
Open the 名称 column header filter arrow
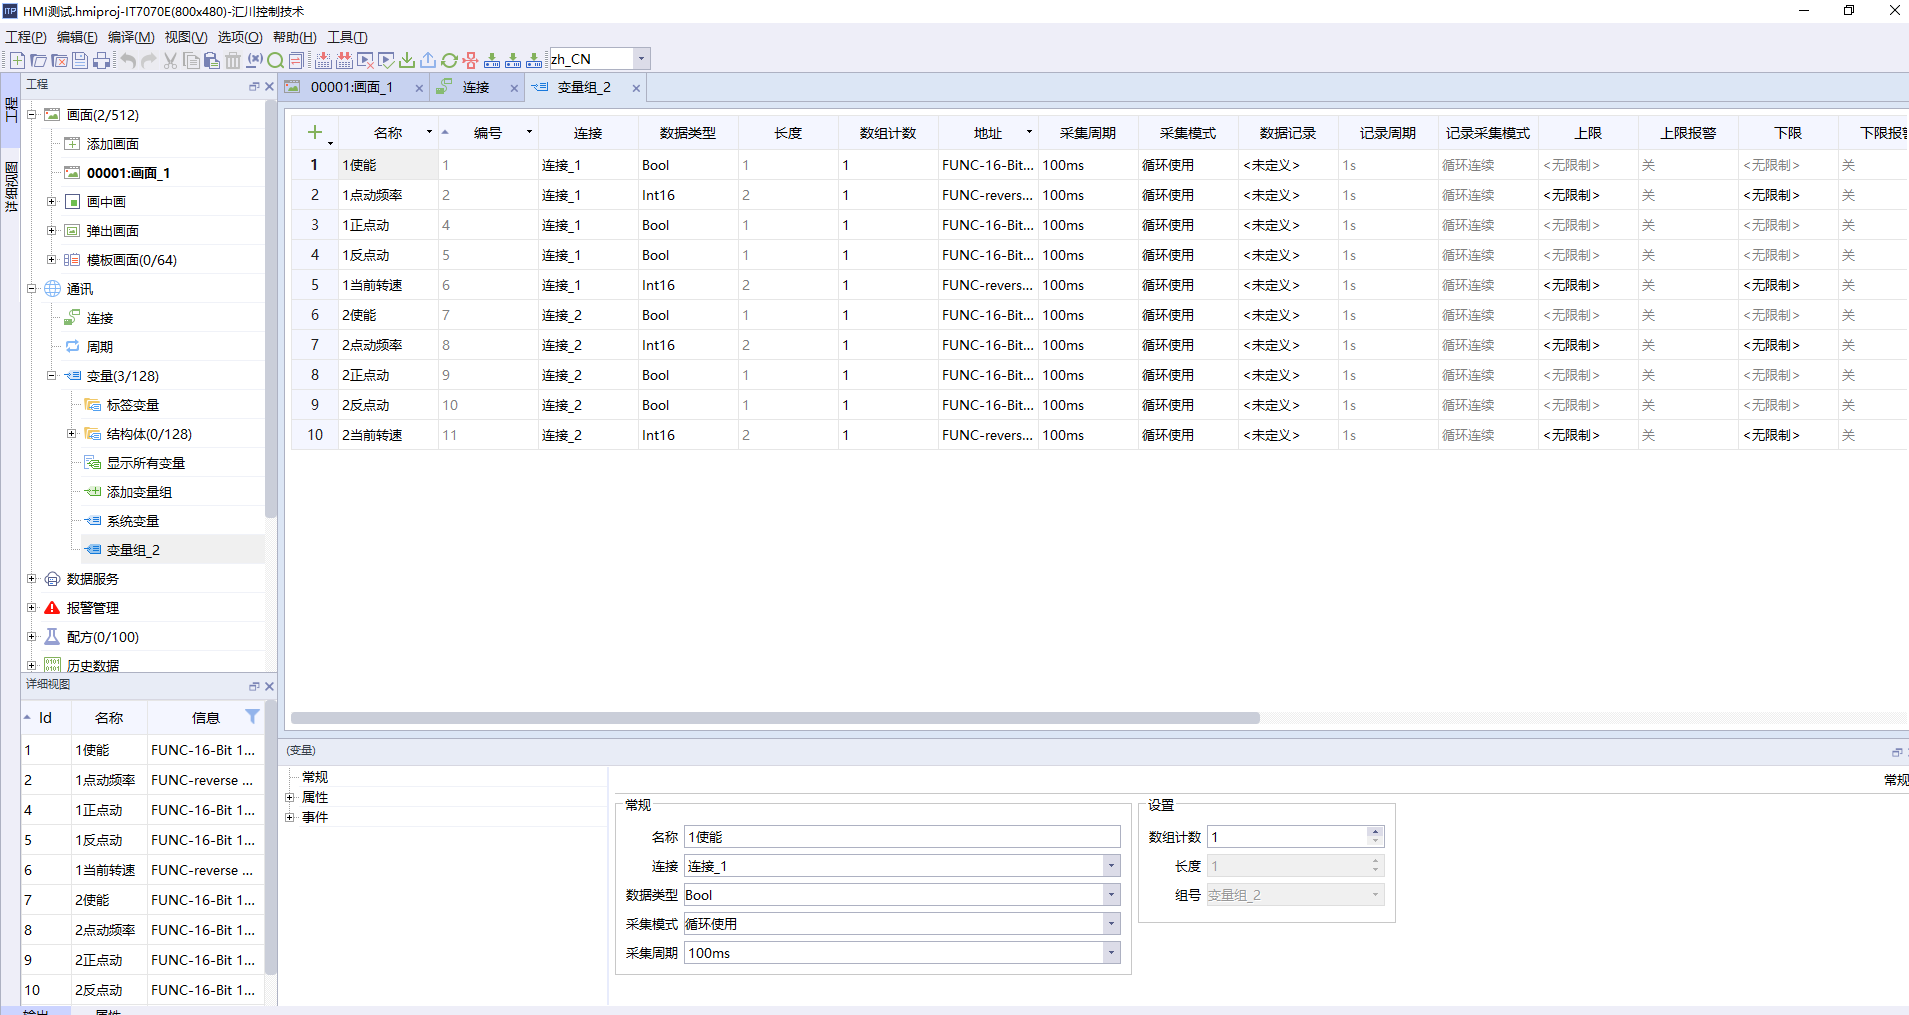[429, 132]
